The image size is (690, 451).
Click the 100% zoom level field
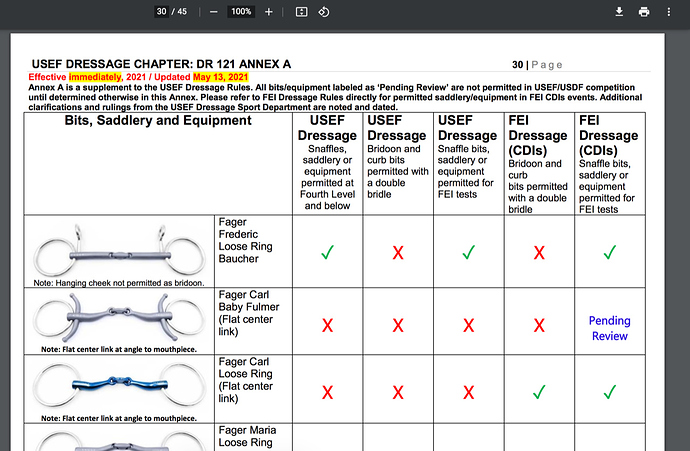tap(241, 11)
